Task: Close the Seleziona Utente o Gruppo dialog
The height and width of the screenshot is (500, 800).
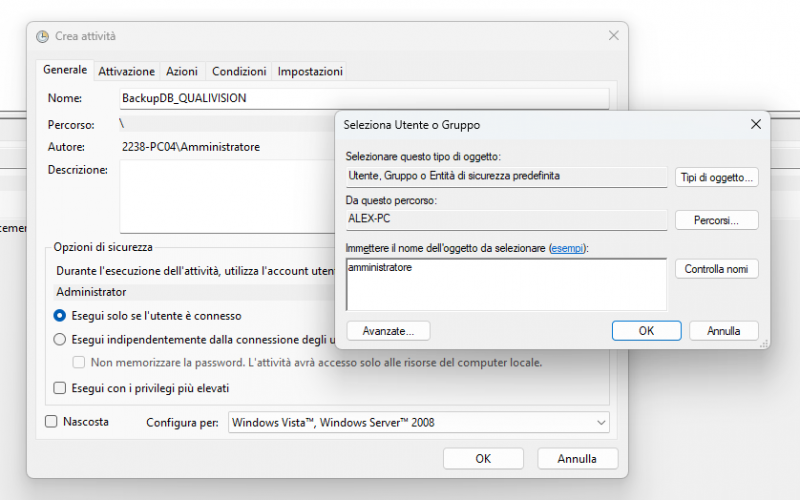Action: pyautogui.click(x=755, y=125)
